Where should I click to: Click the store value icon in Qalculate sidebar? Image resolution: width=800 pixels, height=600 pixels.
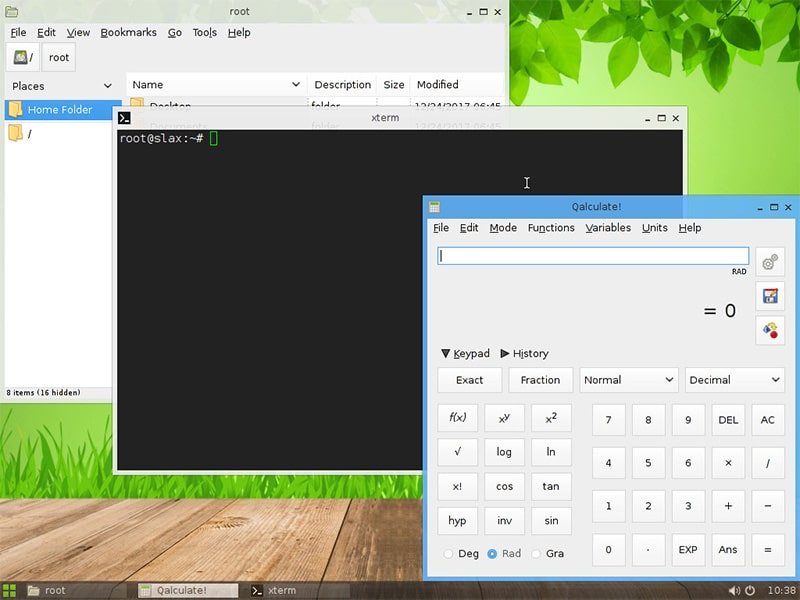tap(769, 296)
